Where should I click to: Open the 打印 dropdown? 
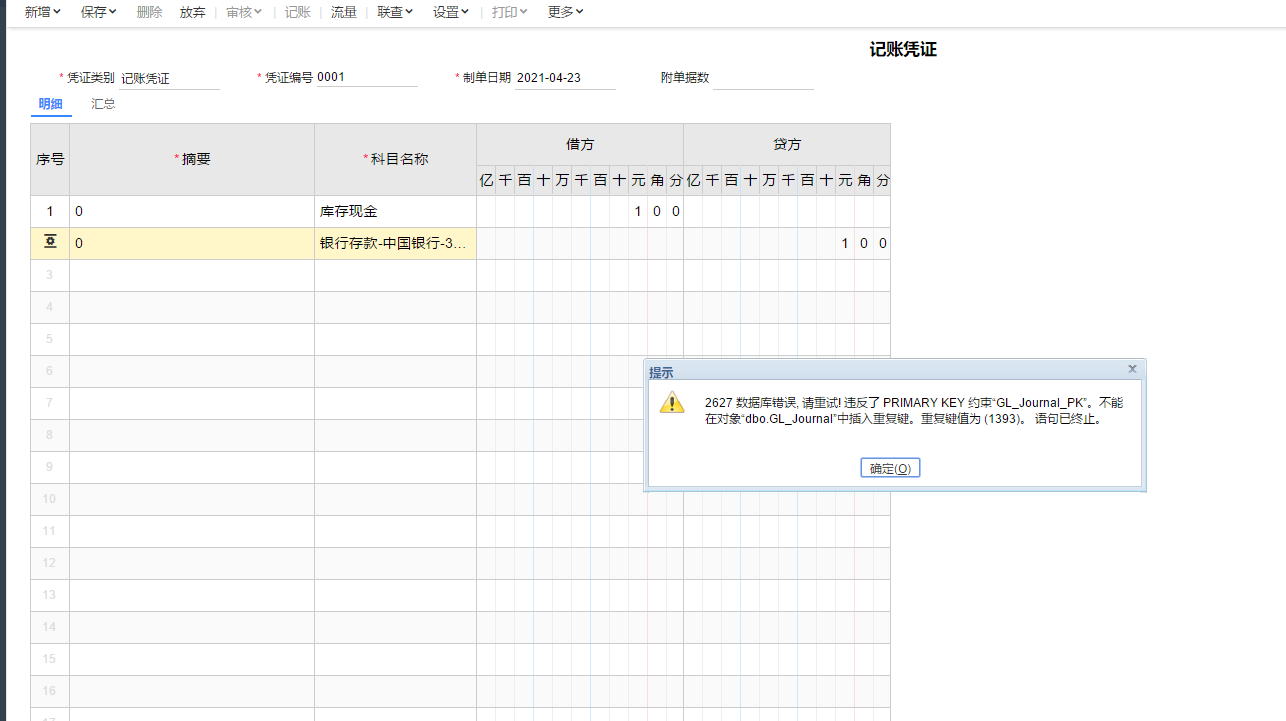point(510,12)
